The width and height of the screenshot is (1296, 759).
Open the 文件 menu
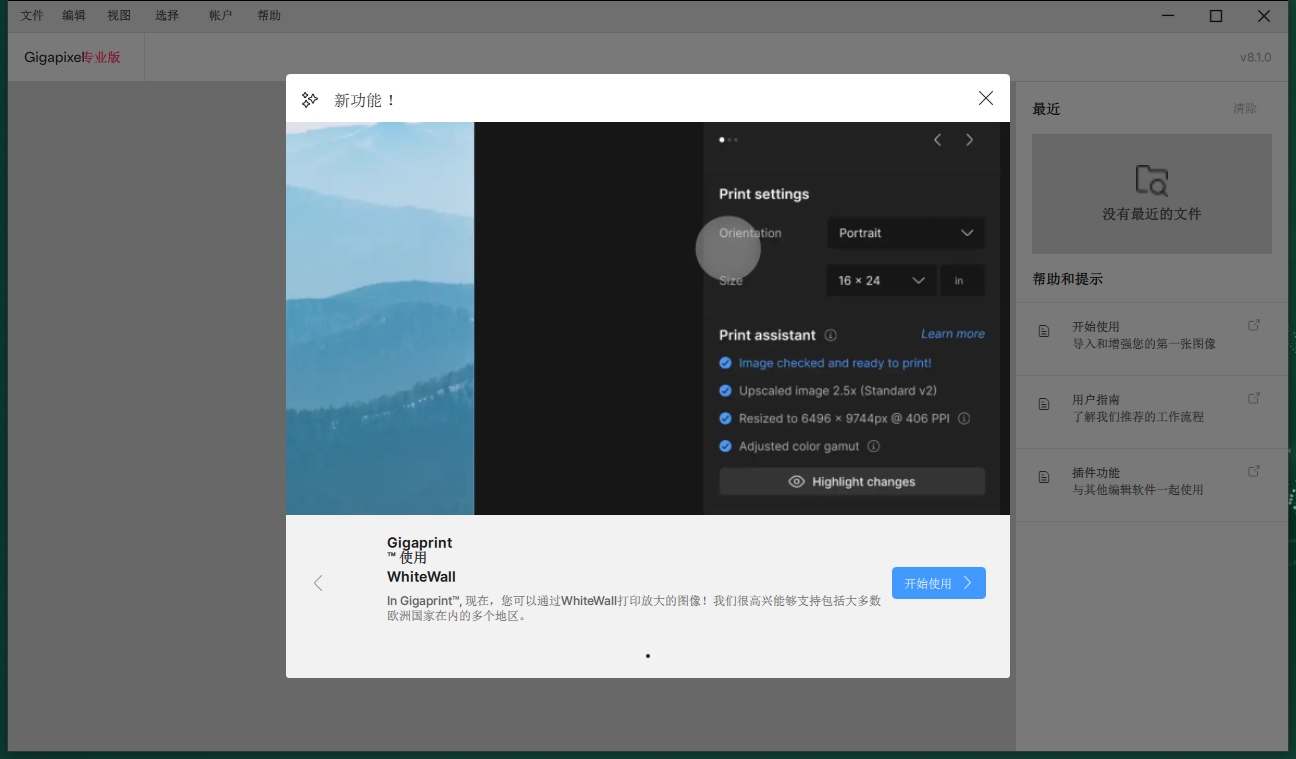[x=31, y=15]
